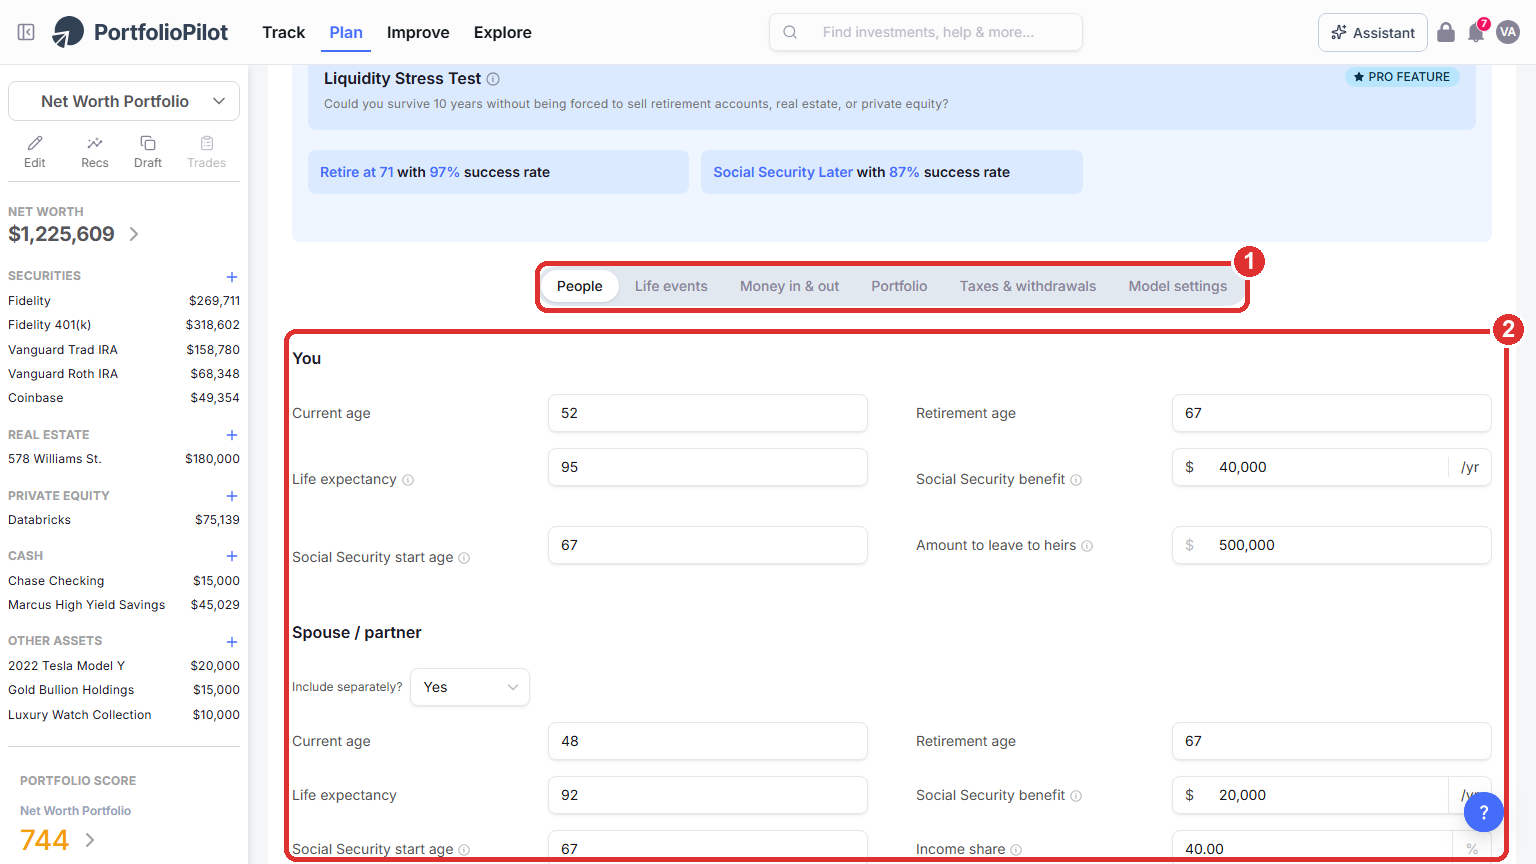Screen dimensions: 1536x864
Task: Select the Luxury Watch Collection row
Action: click(x=124, y=715)
